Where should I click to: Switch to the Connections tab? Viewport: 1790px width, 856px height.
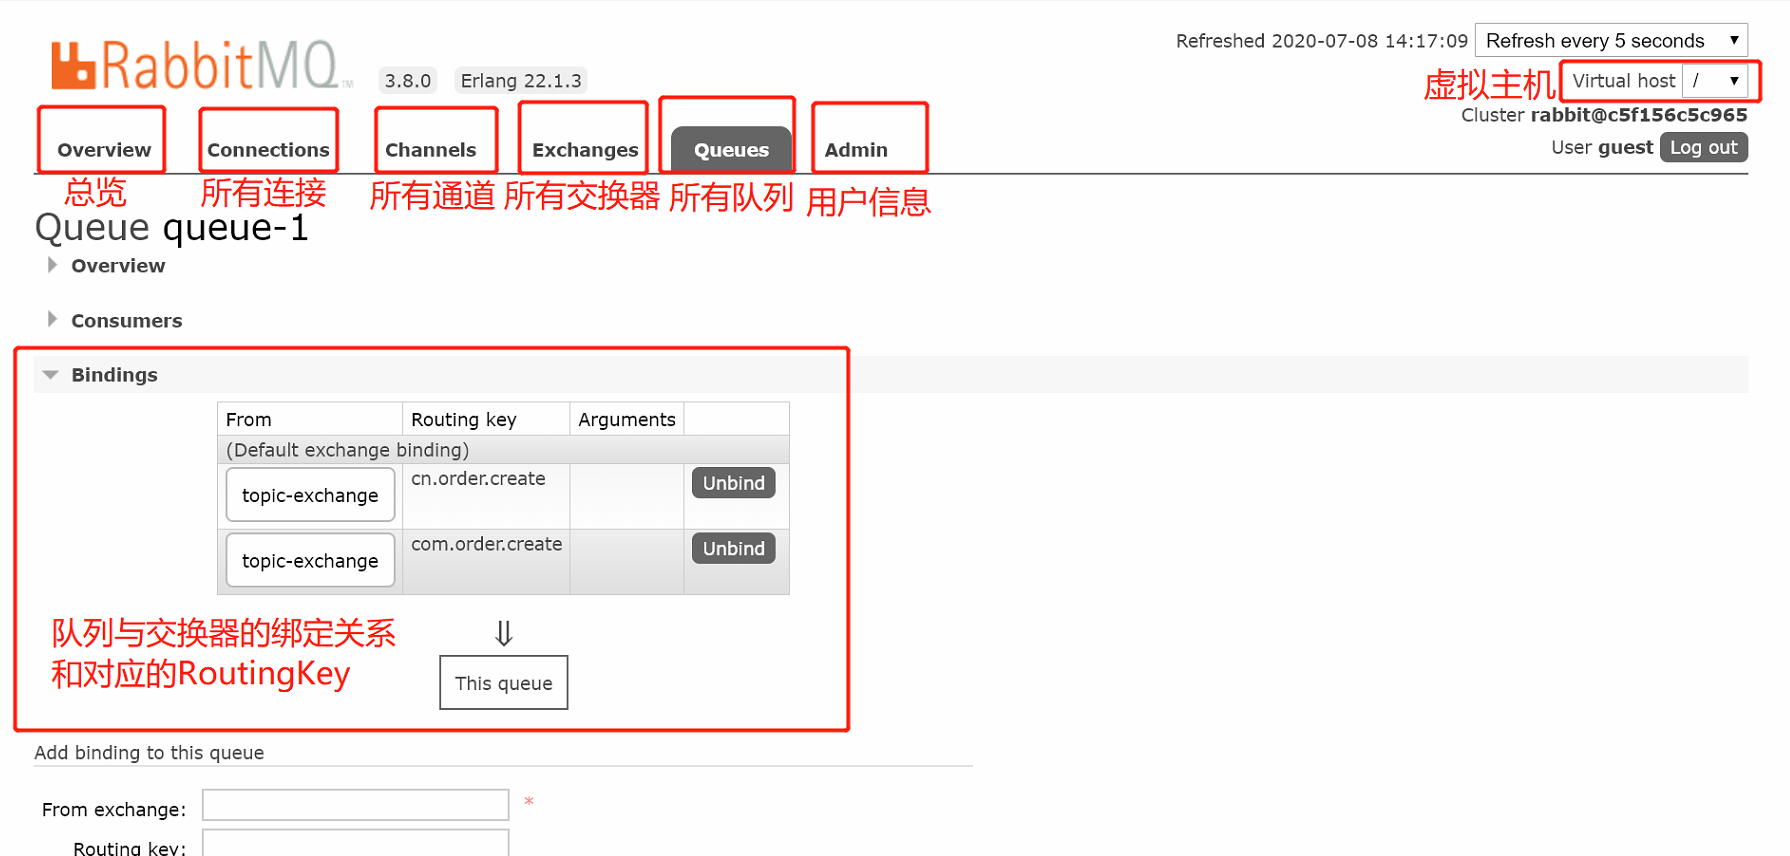pyautogui.click(x=268, y=150)
